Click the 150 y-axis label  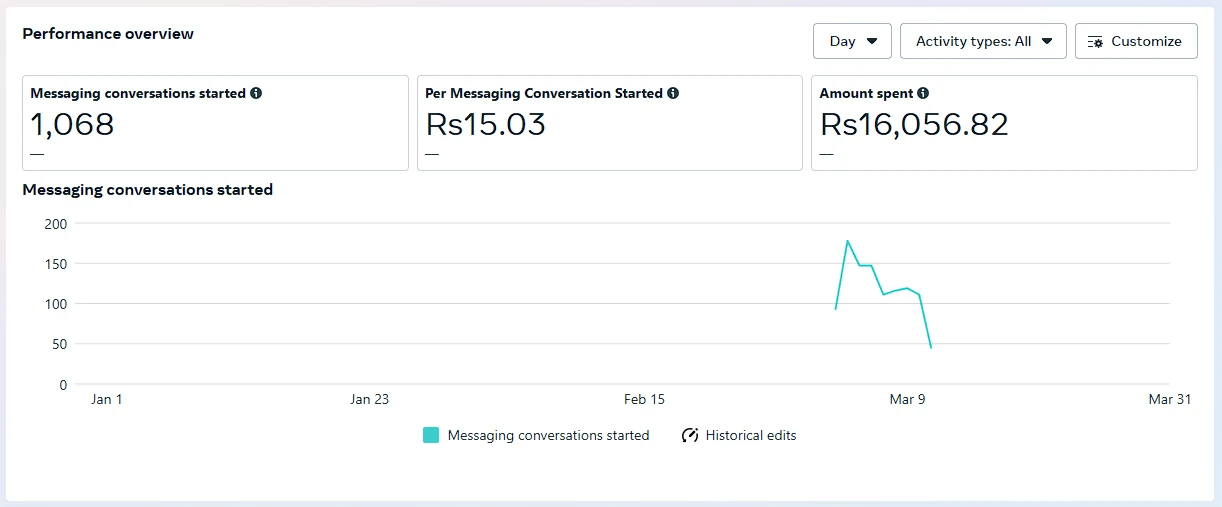click(56, 264)
